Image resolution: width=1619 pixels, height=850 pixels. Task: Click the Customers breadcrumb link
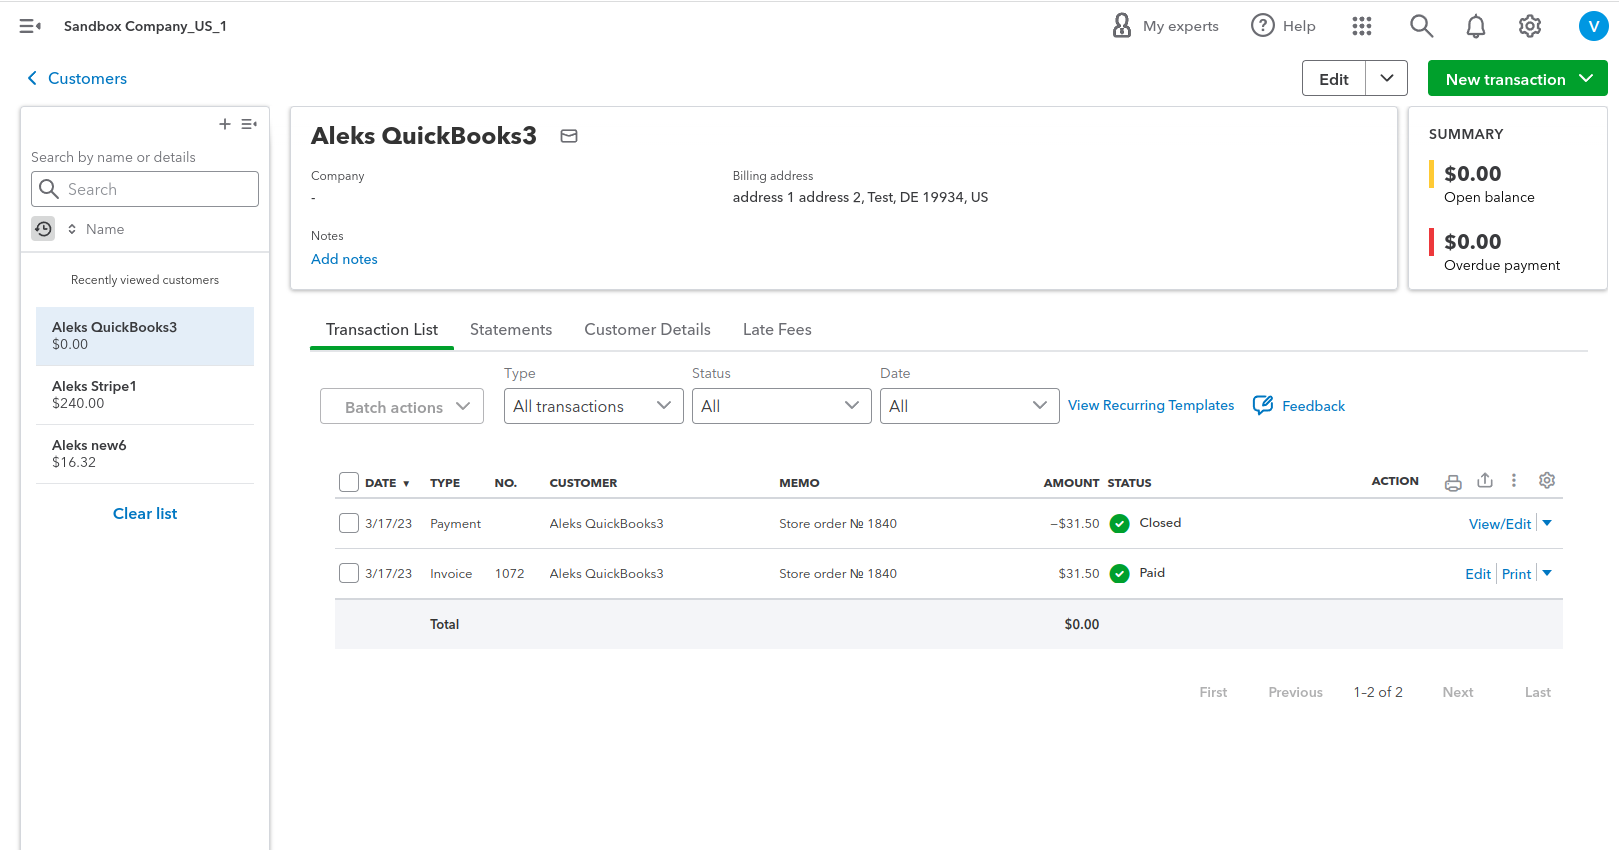(x=87, y=78)
